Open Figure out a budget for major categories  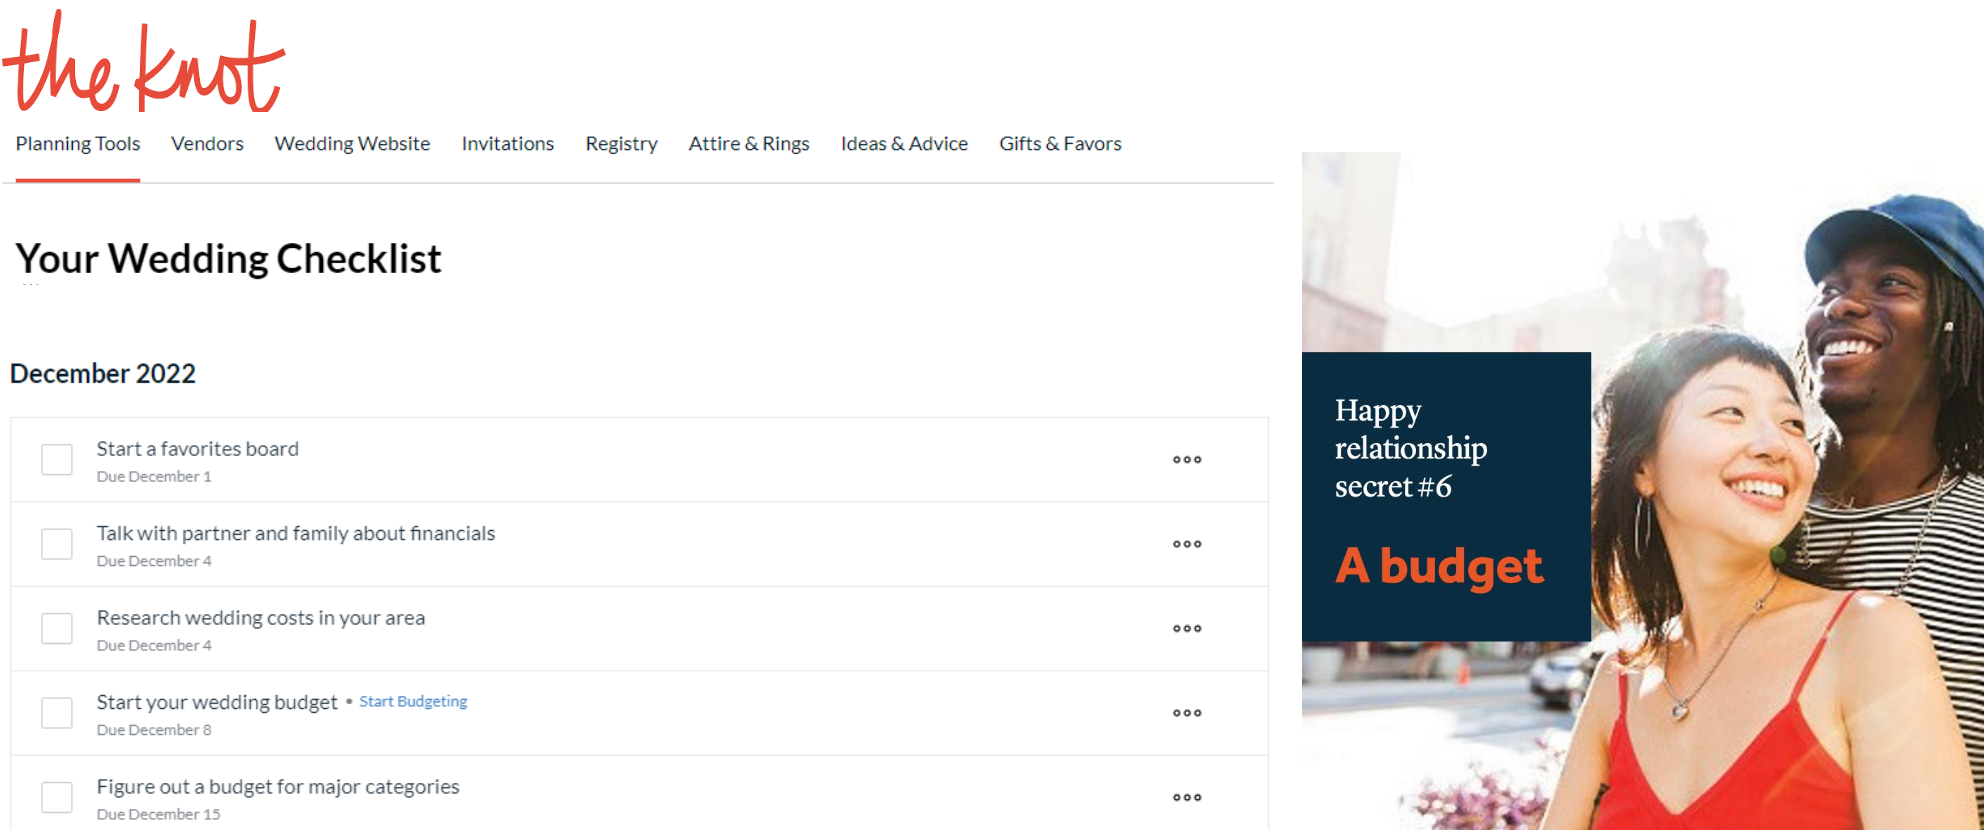point(277,787)
